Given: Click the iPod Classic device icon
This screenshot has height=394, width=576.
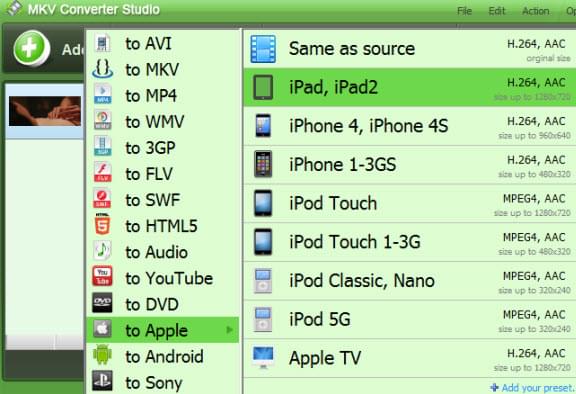Looking at the screenshot, I should pyautogui.click(x=263, y=281).
